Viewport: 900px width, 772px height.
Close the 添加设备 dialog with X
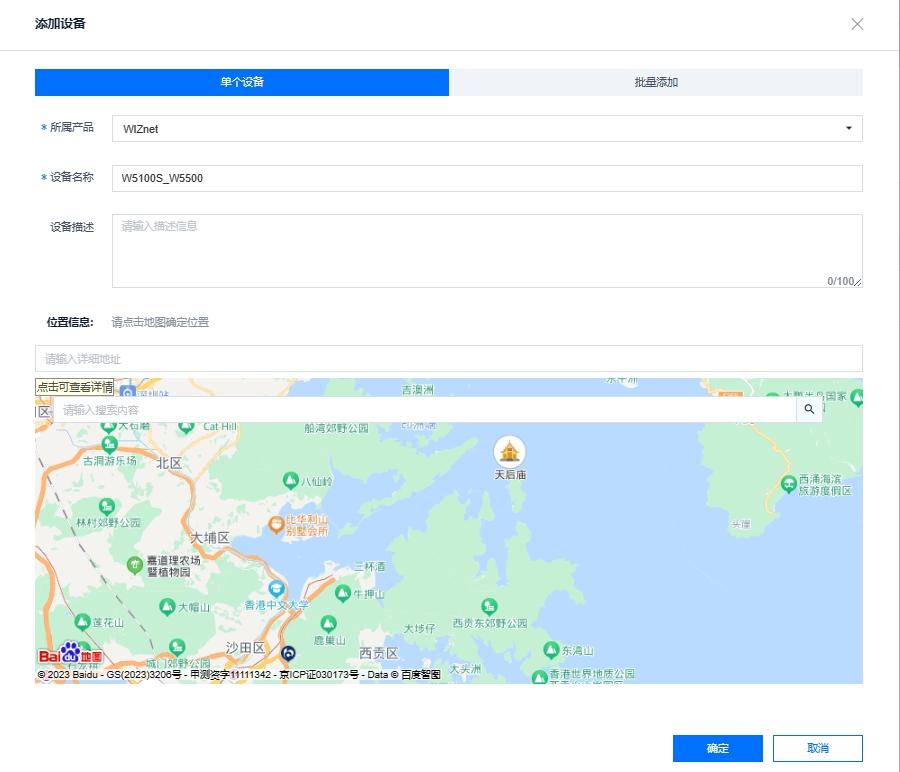(x=857, y=24)
